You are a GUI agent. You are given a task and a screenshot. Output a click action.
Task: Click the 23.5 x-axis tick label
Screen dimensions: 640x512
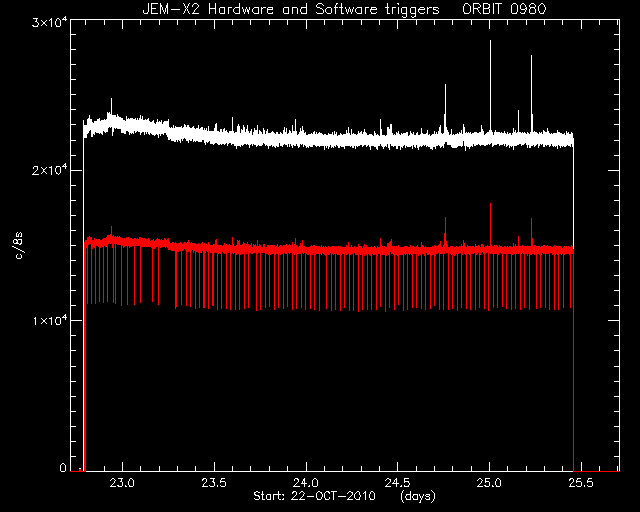click(x=214, y=483)
